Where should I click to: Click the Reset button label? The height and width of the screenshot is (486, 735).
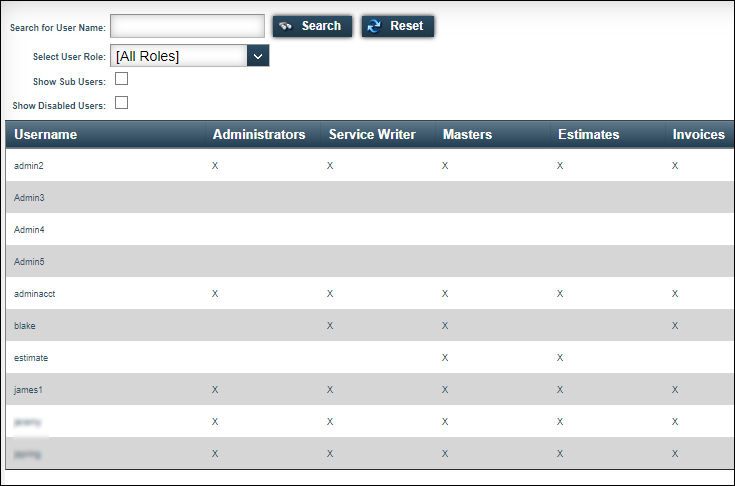406,26
